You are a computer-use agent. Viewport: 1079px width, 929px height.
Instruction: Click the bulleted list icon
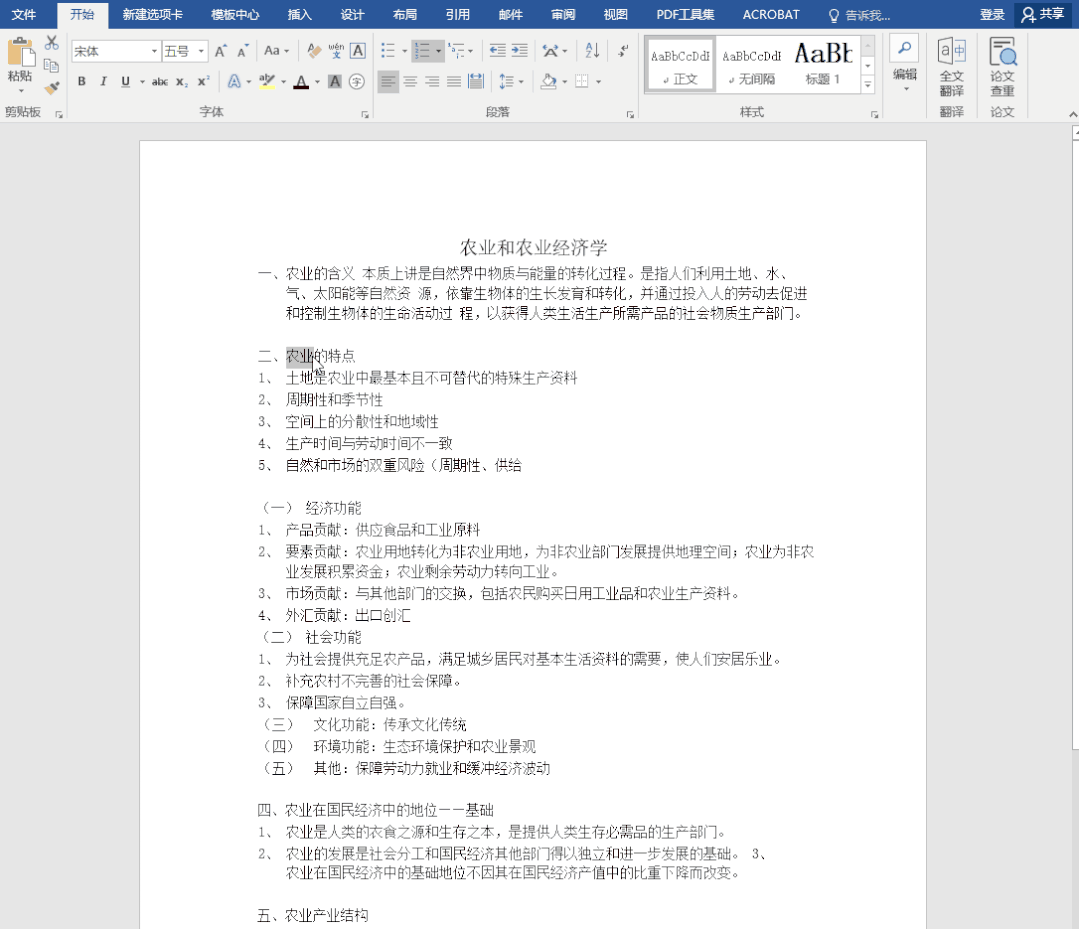point(388,50)
